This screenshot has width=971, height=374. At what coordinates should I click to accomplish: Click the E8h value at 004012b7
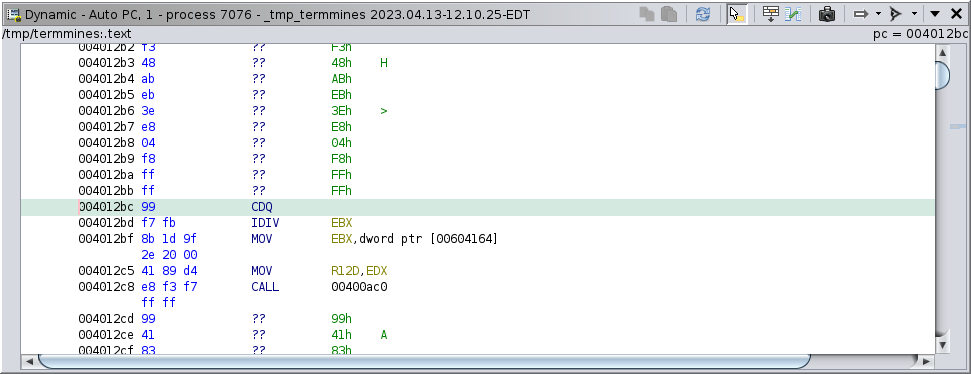tap(341, 127)
